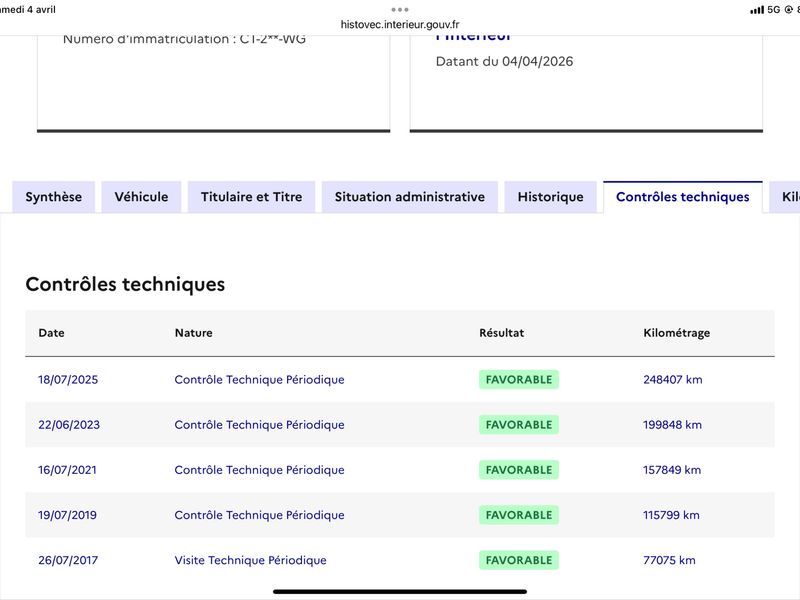Viewport: 800px width, 600px height.
Task: Tap the cellular signal bars icon
Action: click(x=756, y=10)
